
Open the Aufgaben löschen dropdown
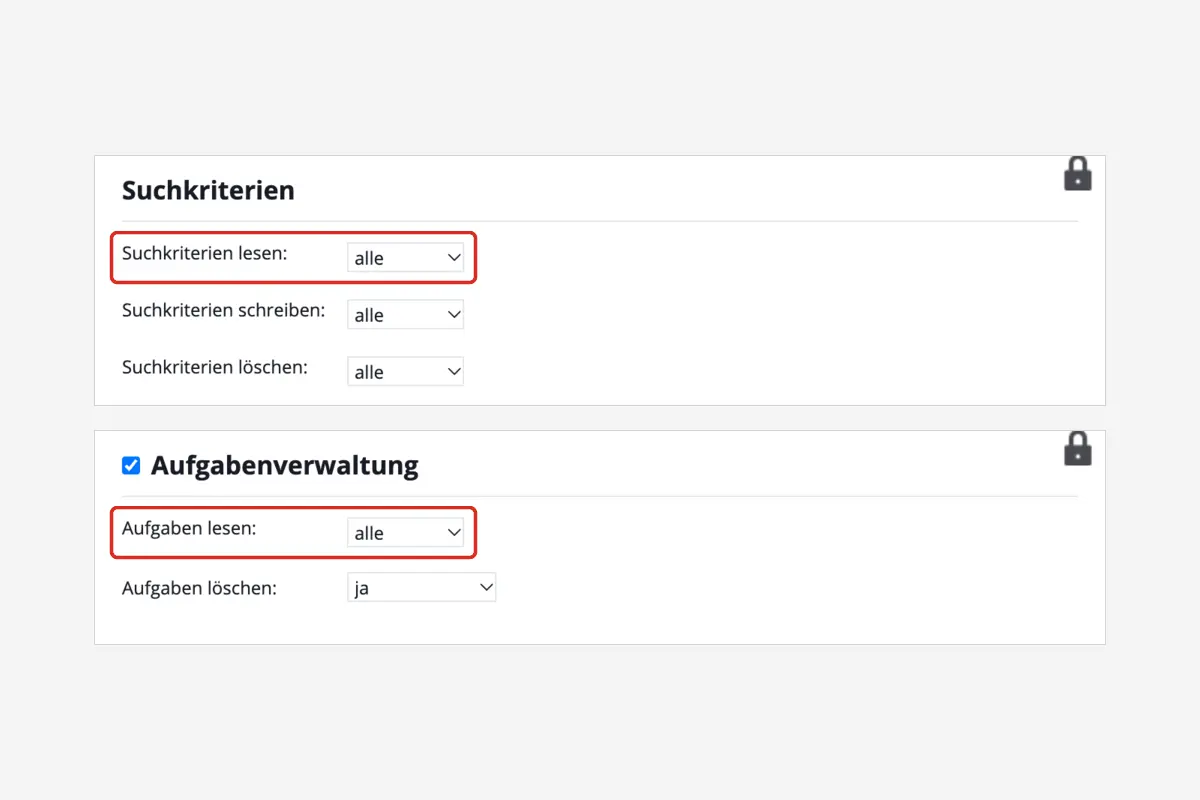tap(422, 588)
